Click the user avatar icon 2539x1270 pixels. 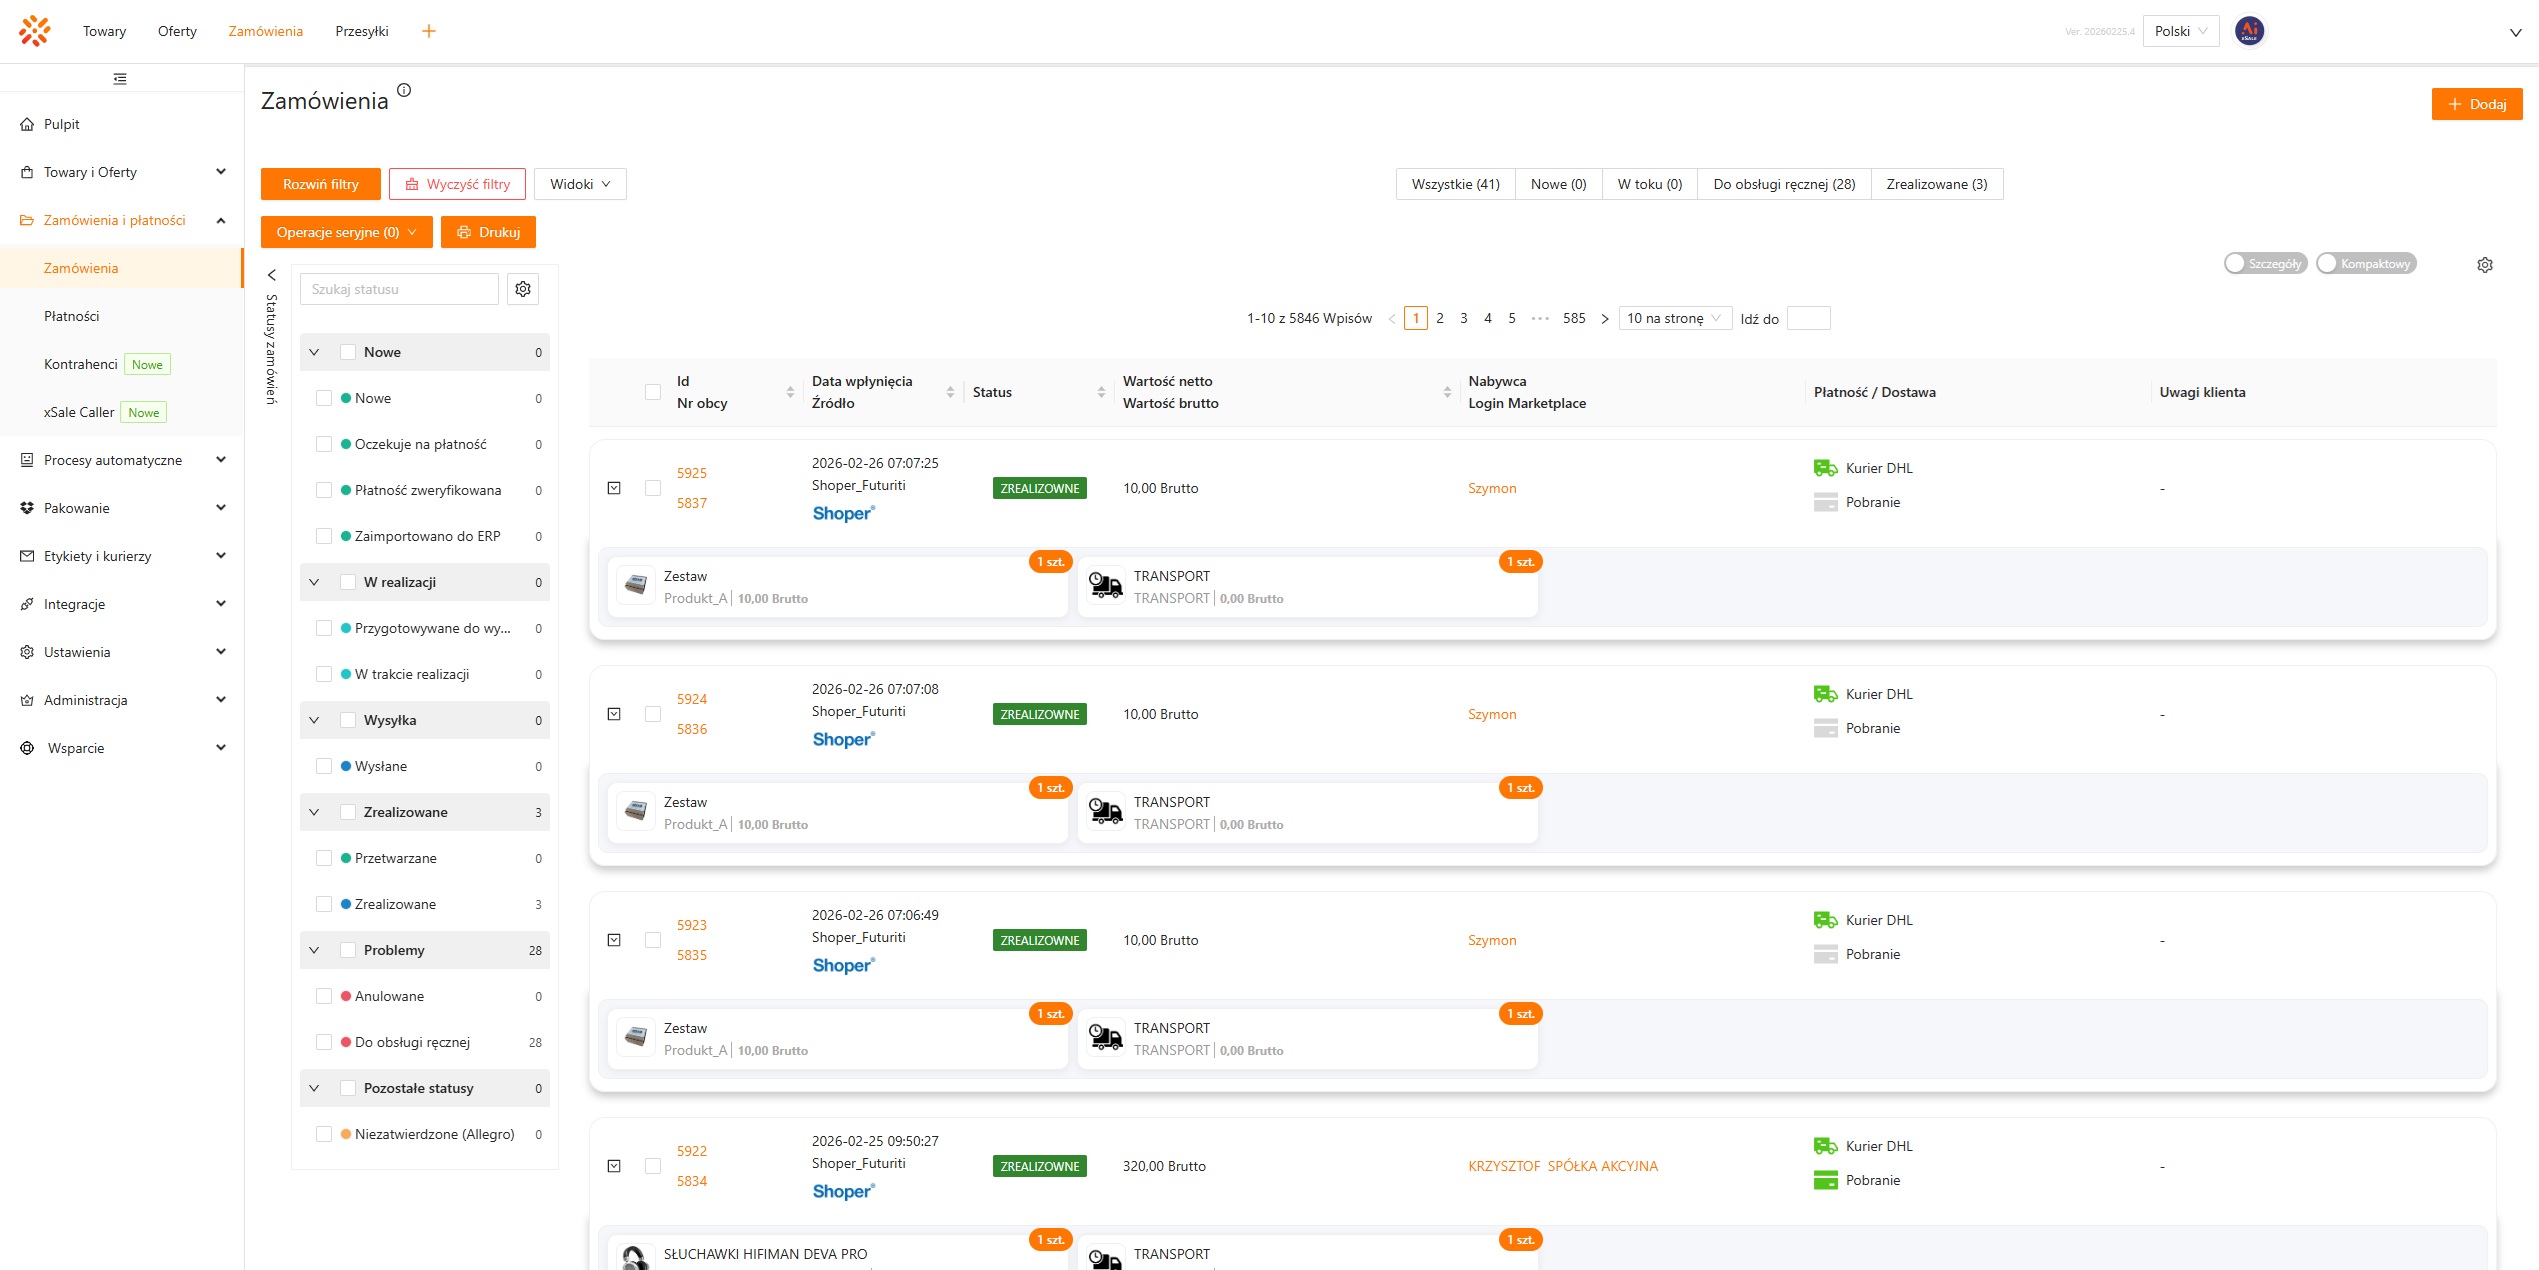[2249, 31]
